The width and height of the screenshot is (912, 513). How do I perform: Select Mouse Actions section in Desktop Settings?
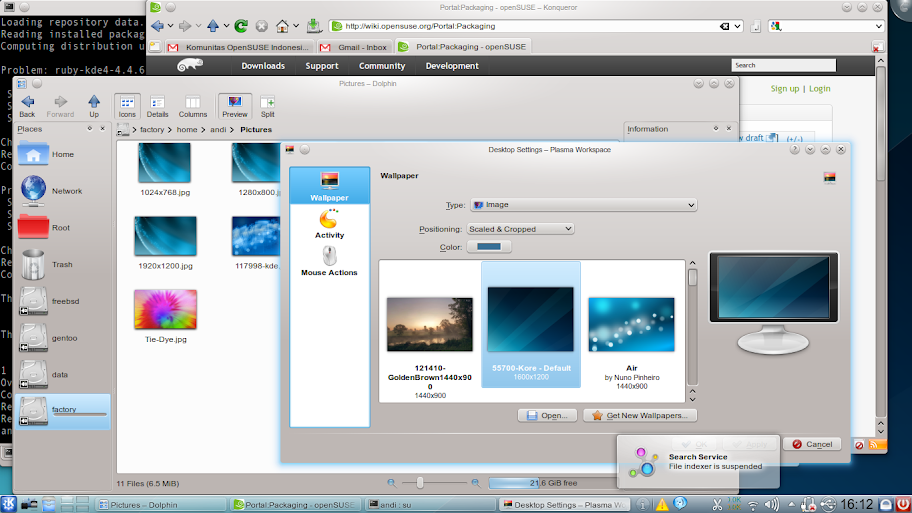329,261
